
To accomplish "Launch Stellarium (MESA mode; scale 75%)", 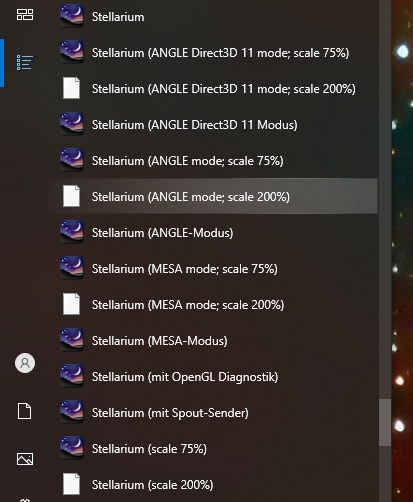I will click(213, 269).
